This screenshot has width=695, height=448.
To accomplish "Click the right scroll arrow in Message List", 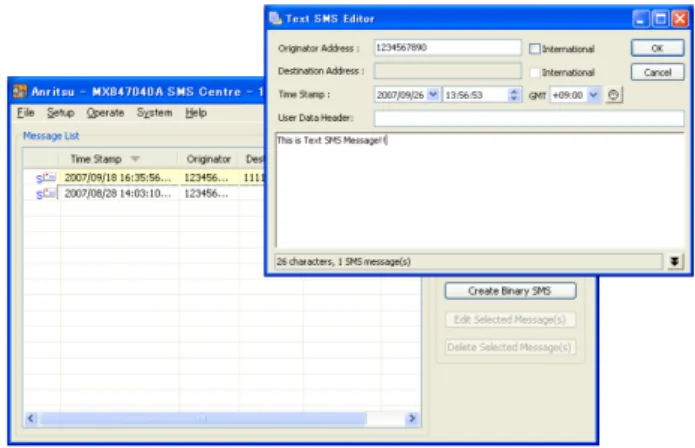I will click(x=412, y=418).
